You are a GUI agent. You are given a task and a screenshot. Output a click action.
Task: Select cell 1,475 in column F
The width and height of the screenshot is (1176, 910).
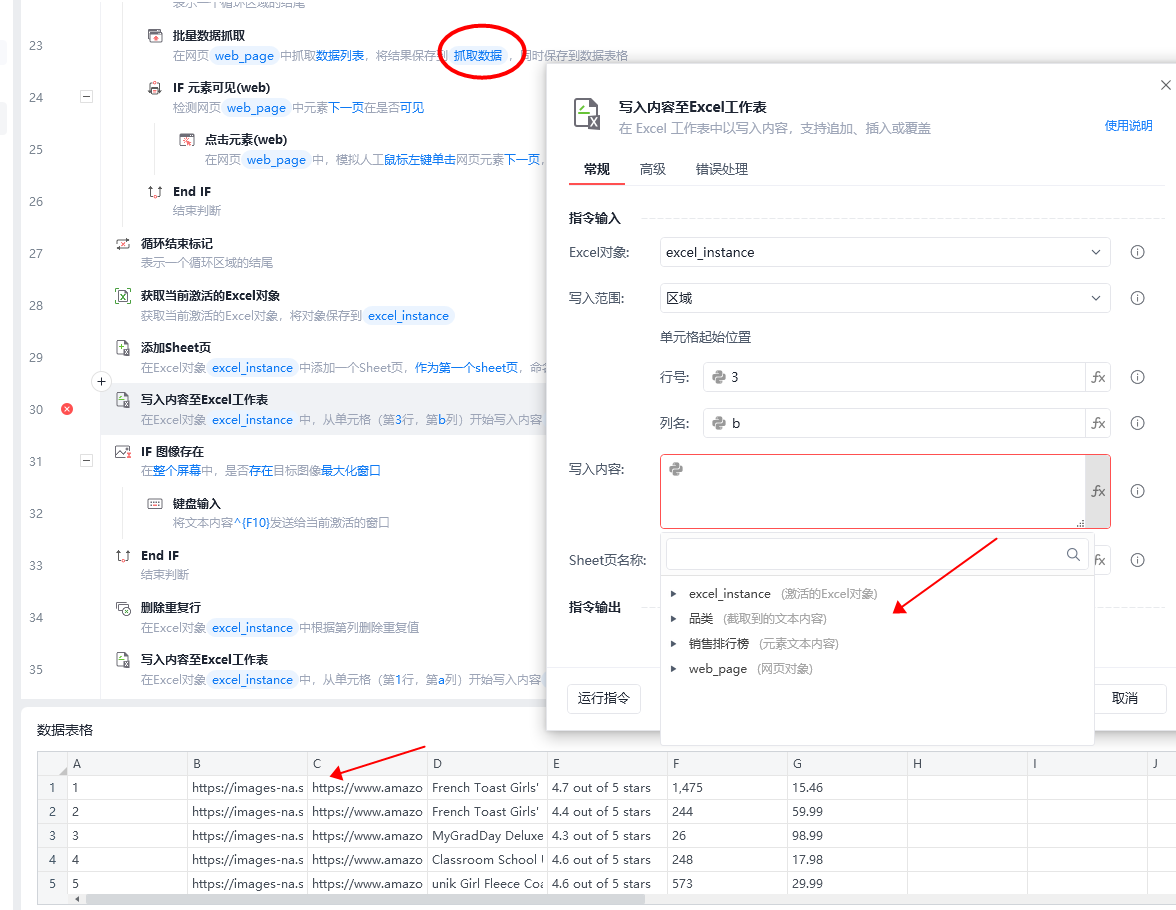click(x=727, y=788)
